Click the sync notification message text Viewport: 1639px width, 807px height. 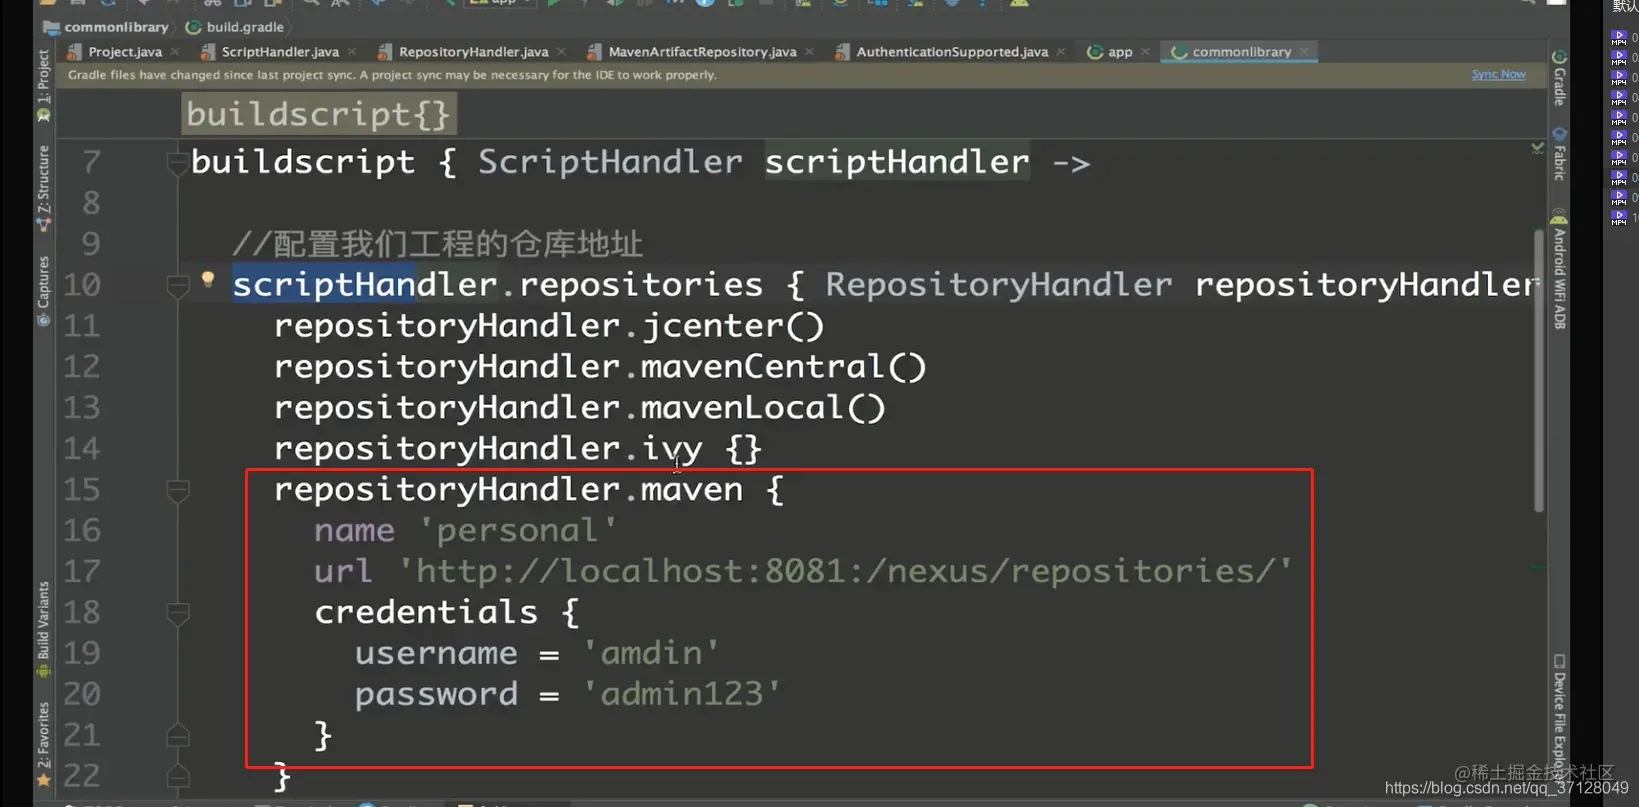click(392, 75)
